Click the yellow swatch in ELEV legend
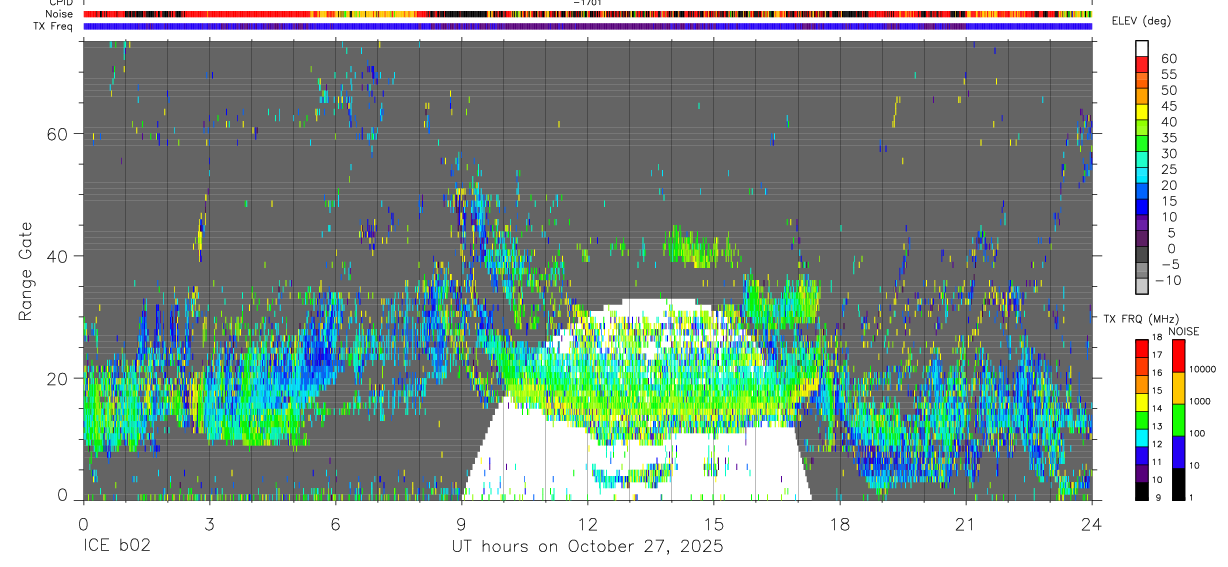The height and width of the screenshot is (567, 1228). point(1142,113)
